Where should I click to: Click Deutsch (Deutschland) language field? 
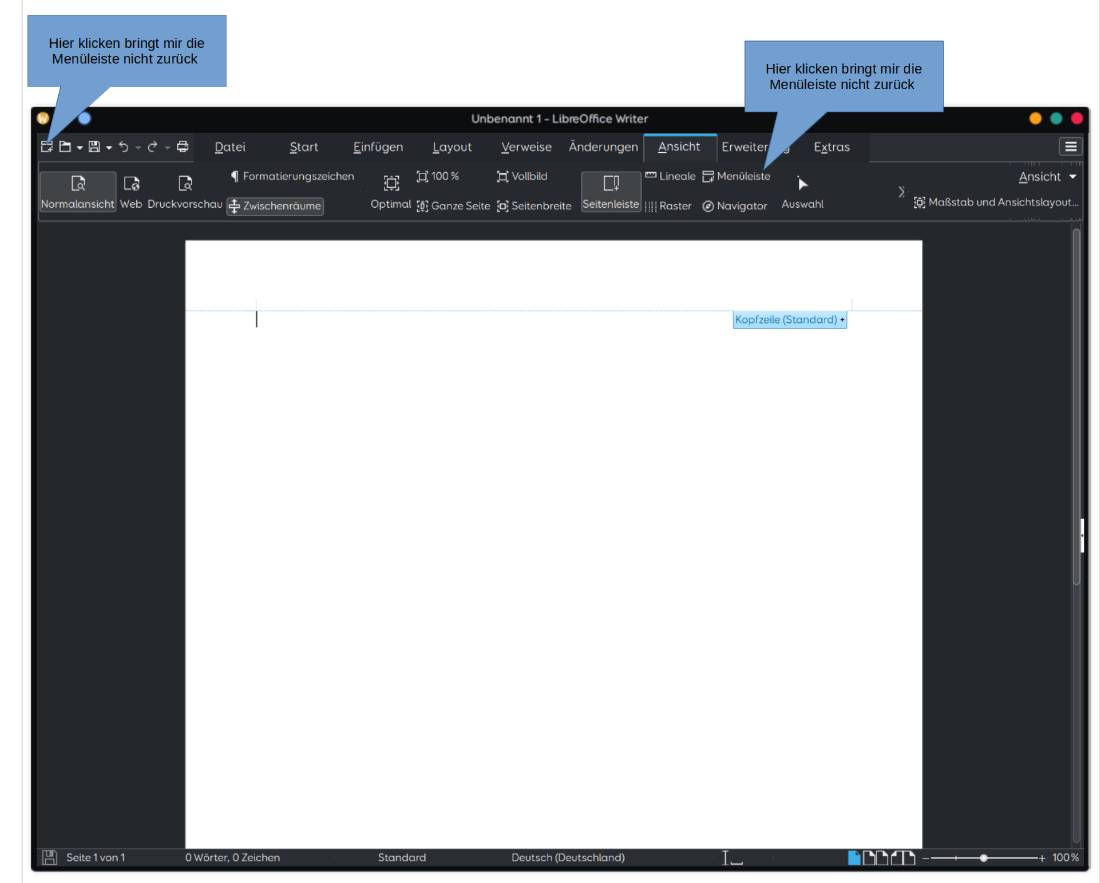click(x=568, y=858)
